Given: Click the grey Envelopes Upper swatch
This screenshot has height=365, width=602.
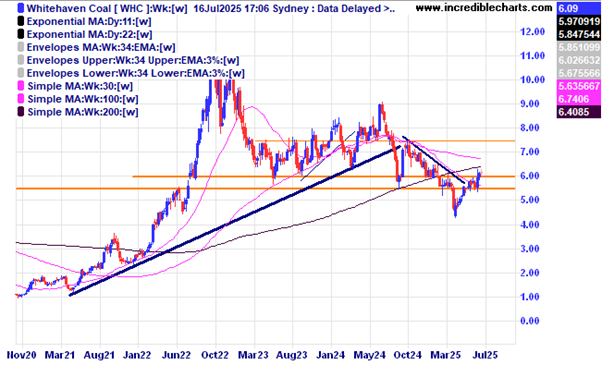Looking at the screenshot, I should (21, 60).
